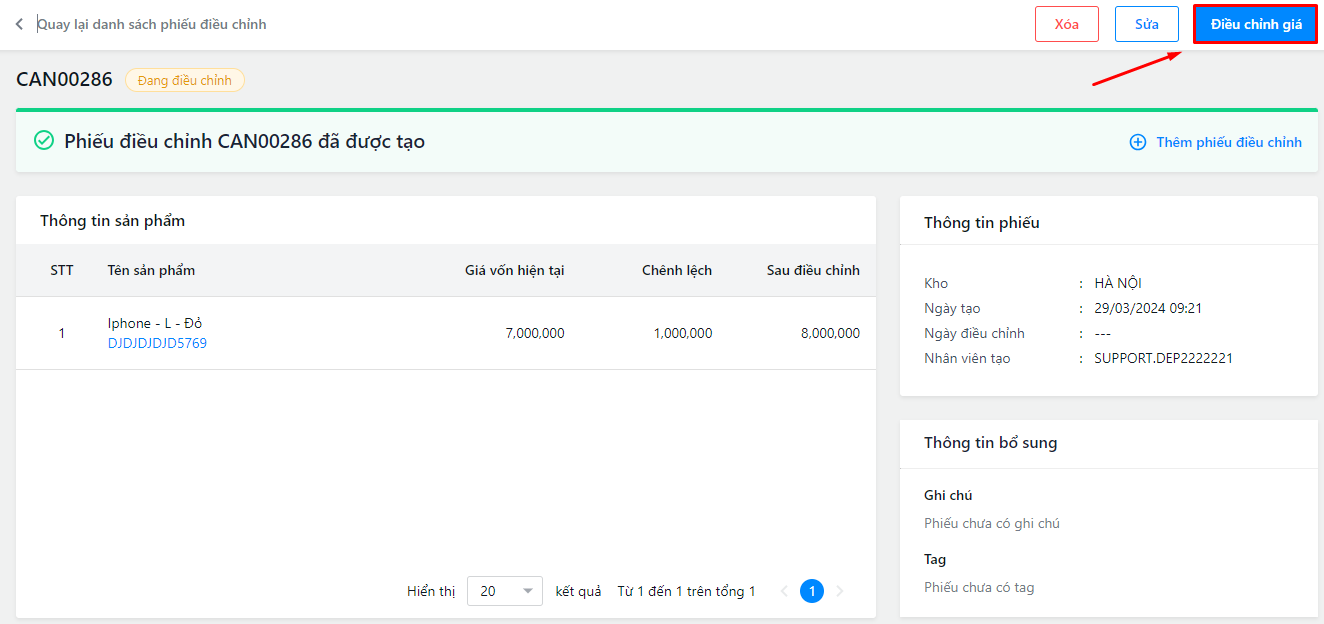The height and width of the screenshot is (624, 1324).
Task: Click the message Phiếu điều chỉnh CAN00286 đã được tạo
Action: (245, 141)
